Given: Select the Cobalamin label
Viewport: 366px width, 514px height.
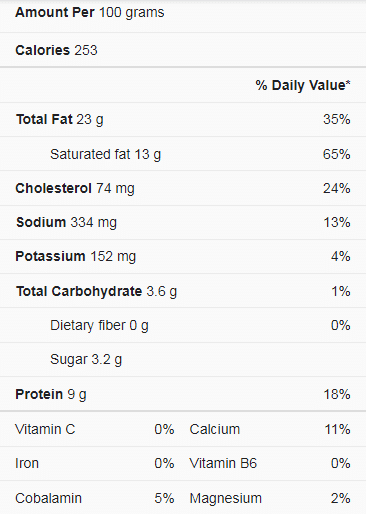Looking at the screenshot, I should point(48,498).
